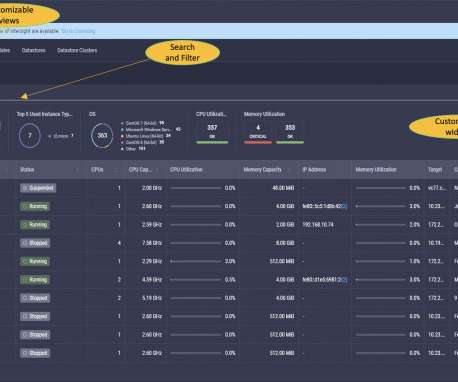
Task: Click the 357 OK tile in the CPU Utilization widget
Action: coord(212,133)
